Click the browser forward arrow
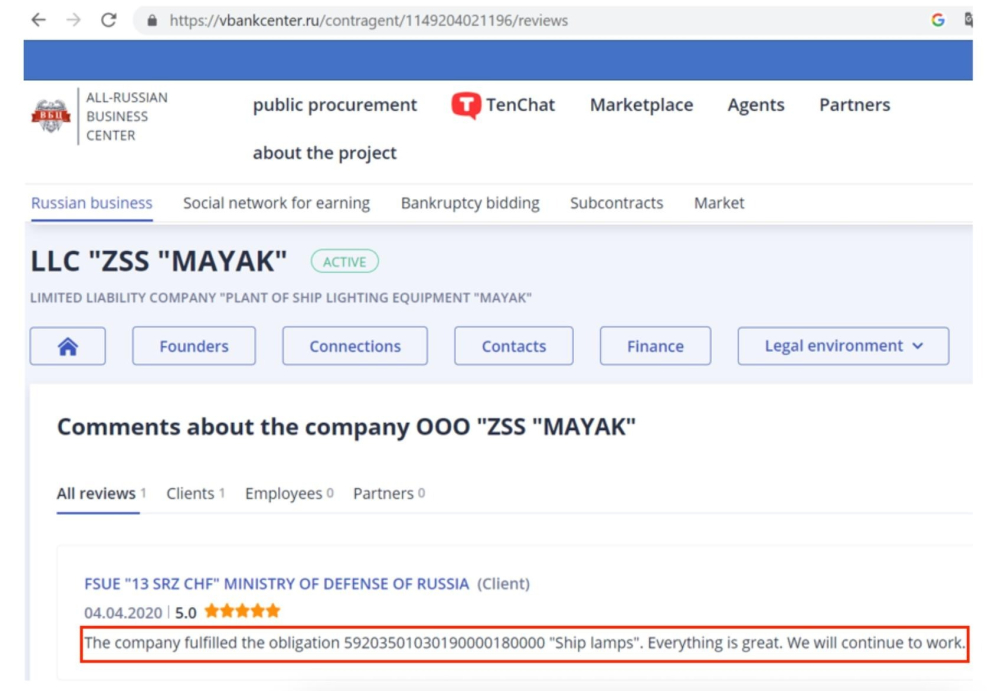 (74, 20)
